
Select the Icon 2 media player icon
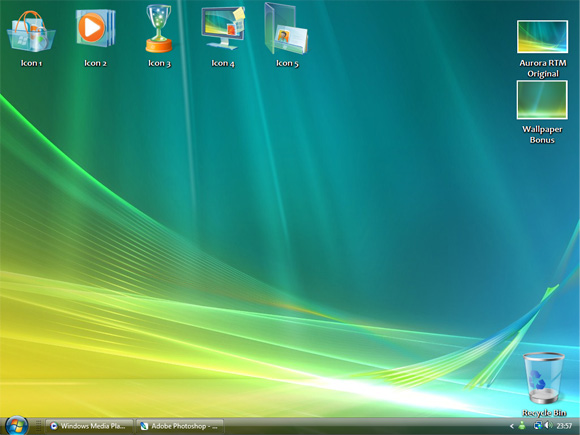pos(95,28)
